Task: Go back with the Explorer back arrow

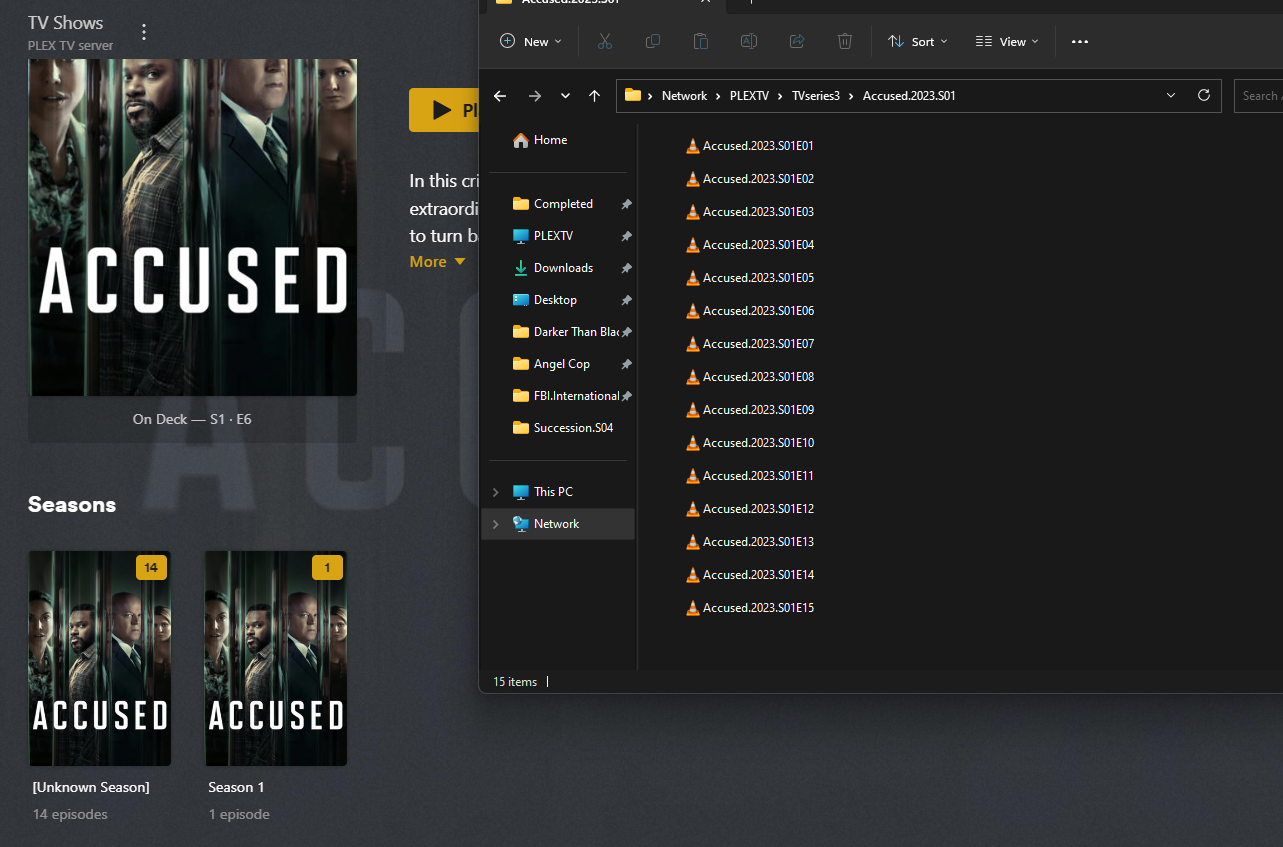Action: point(500,96)
